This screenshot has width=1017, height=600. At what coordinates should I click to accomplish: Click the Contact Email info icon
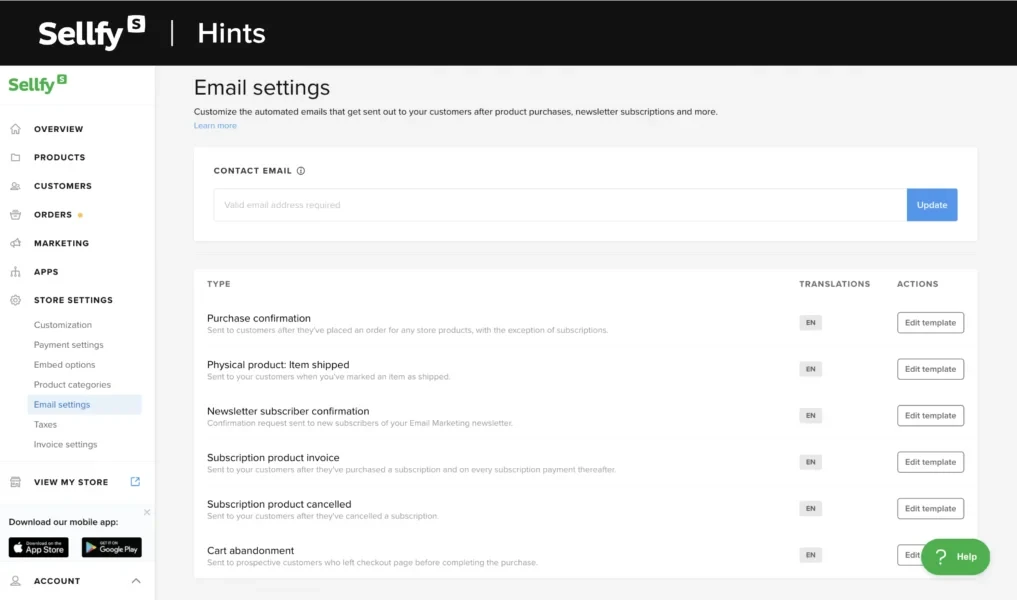pyautogui.click(x=301, y=171)
